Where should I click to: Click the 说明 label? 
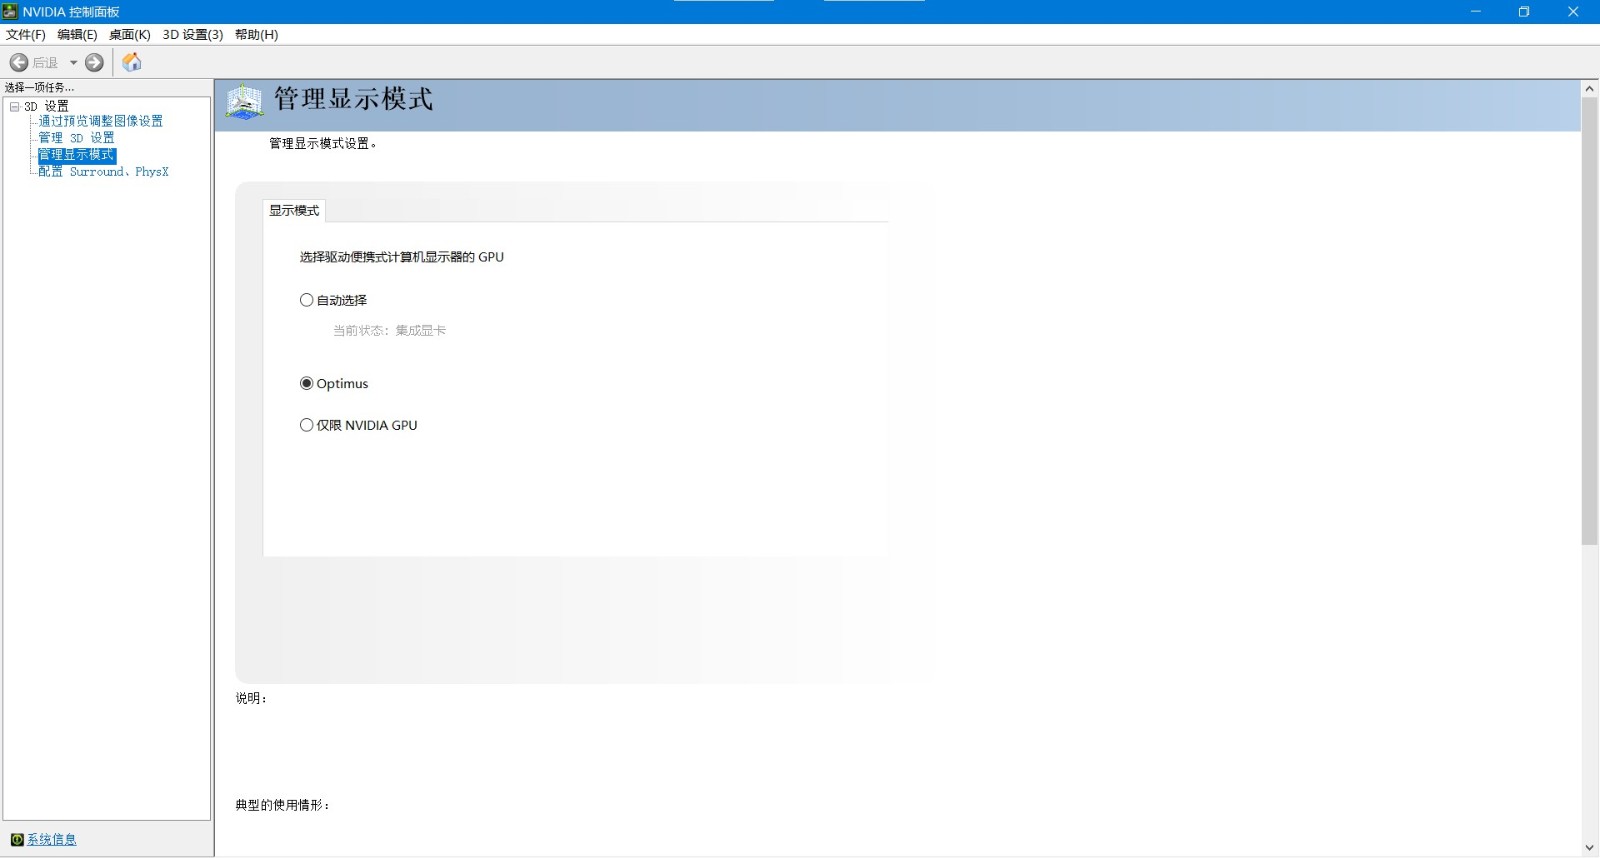[251, 698]
